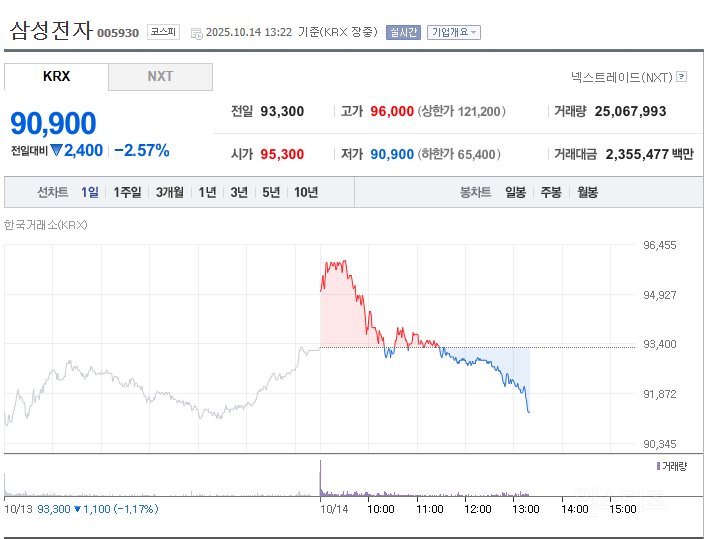Click the blue down-triangle beside 2,400
The height and width of the screenshot is (539, 704).
point(56,150)
